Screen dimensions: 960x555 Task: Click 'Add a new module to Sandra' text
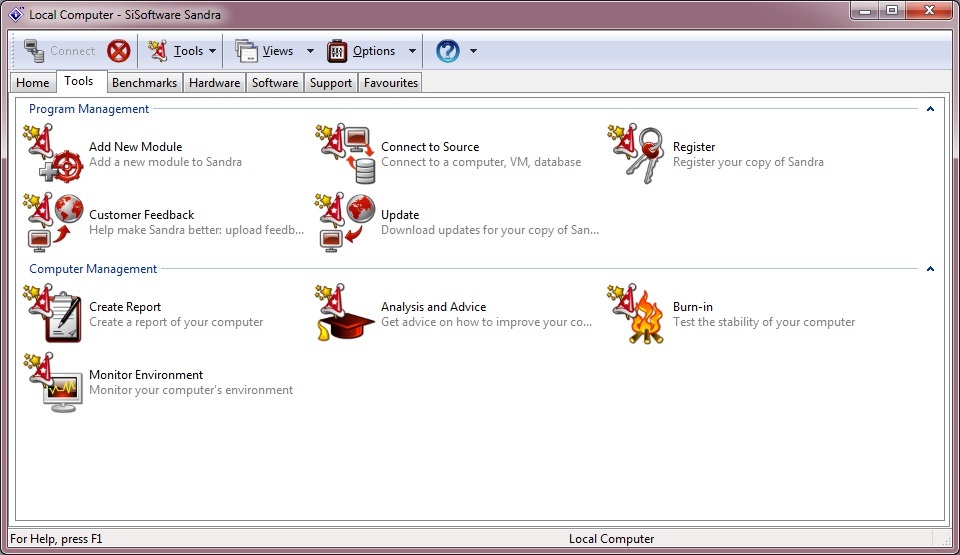click(x=165, y=162)
